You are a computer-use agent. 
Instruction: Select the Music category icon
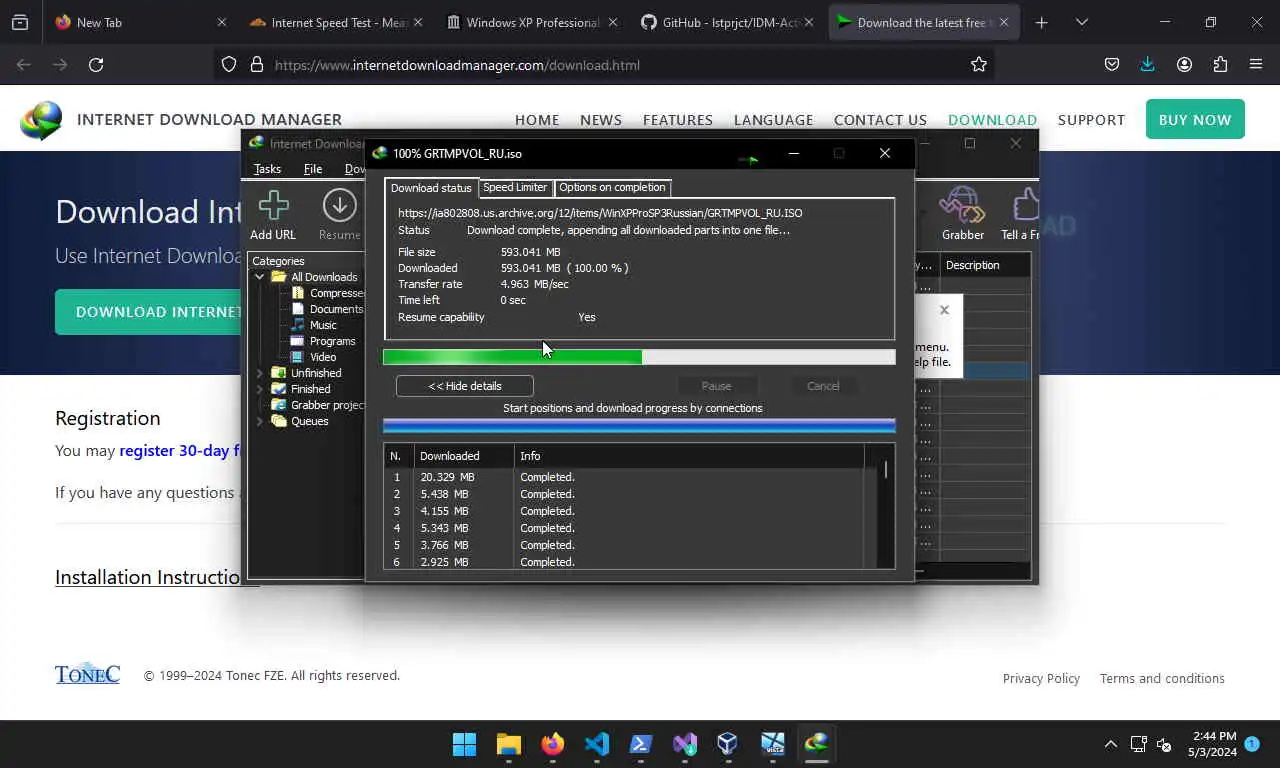[x=297, y=325]
